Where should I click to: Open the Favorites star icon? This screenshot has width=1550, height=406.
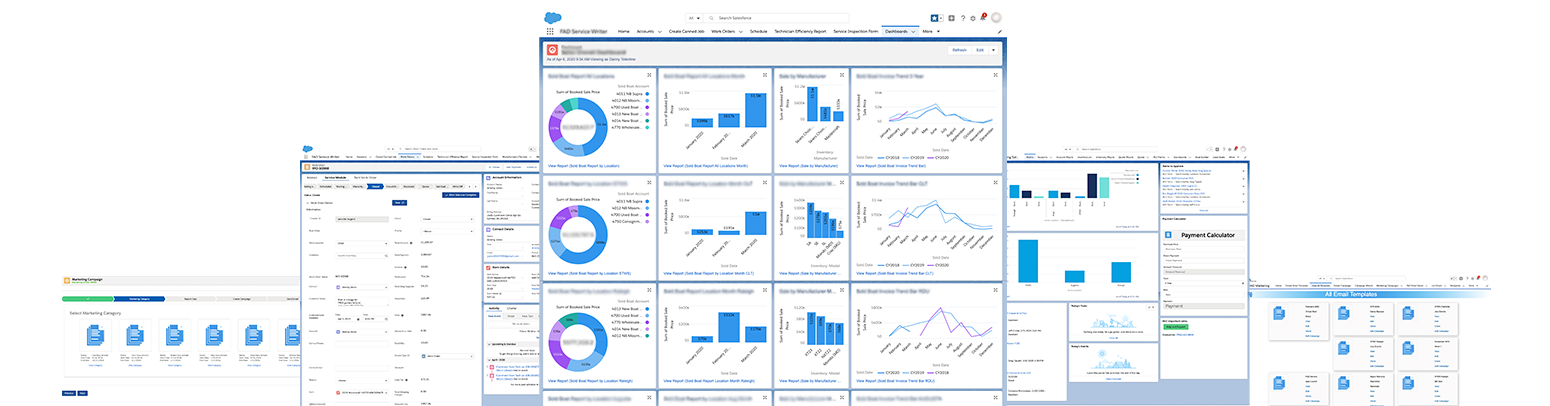[935, 18]
